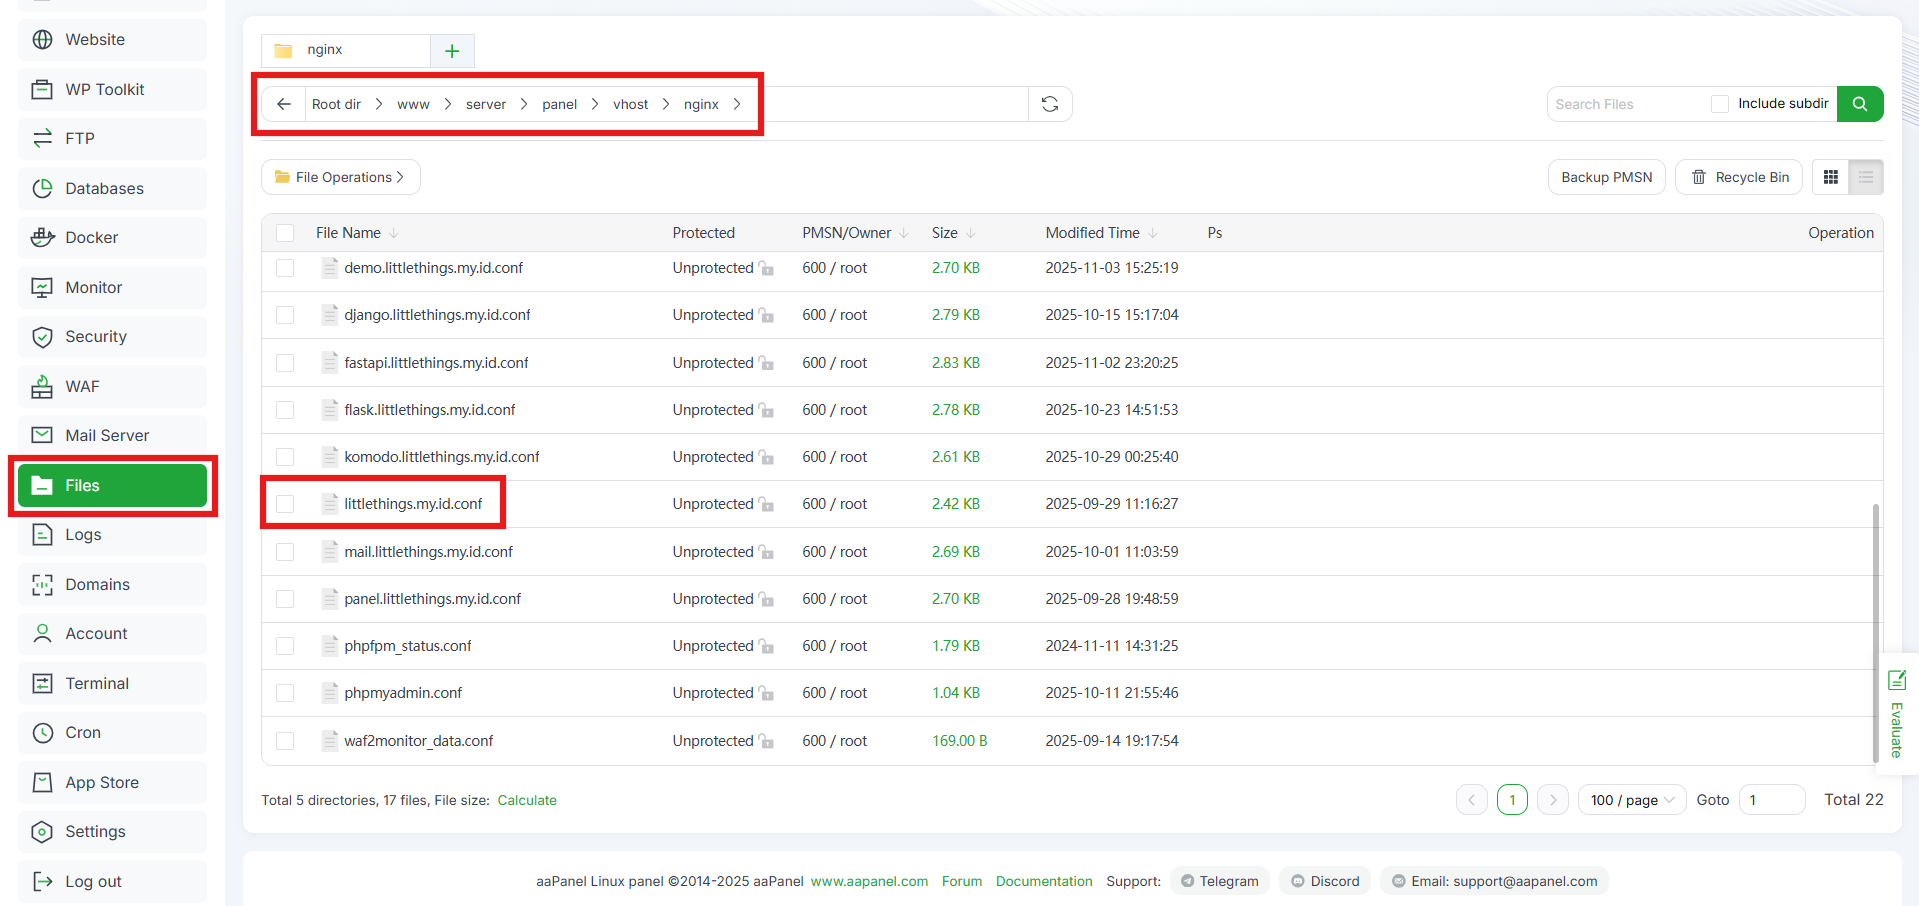Click the Log out arrow icon
Screen dimensions: 1919x906
(42, 882)
